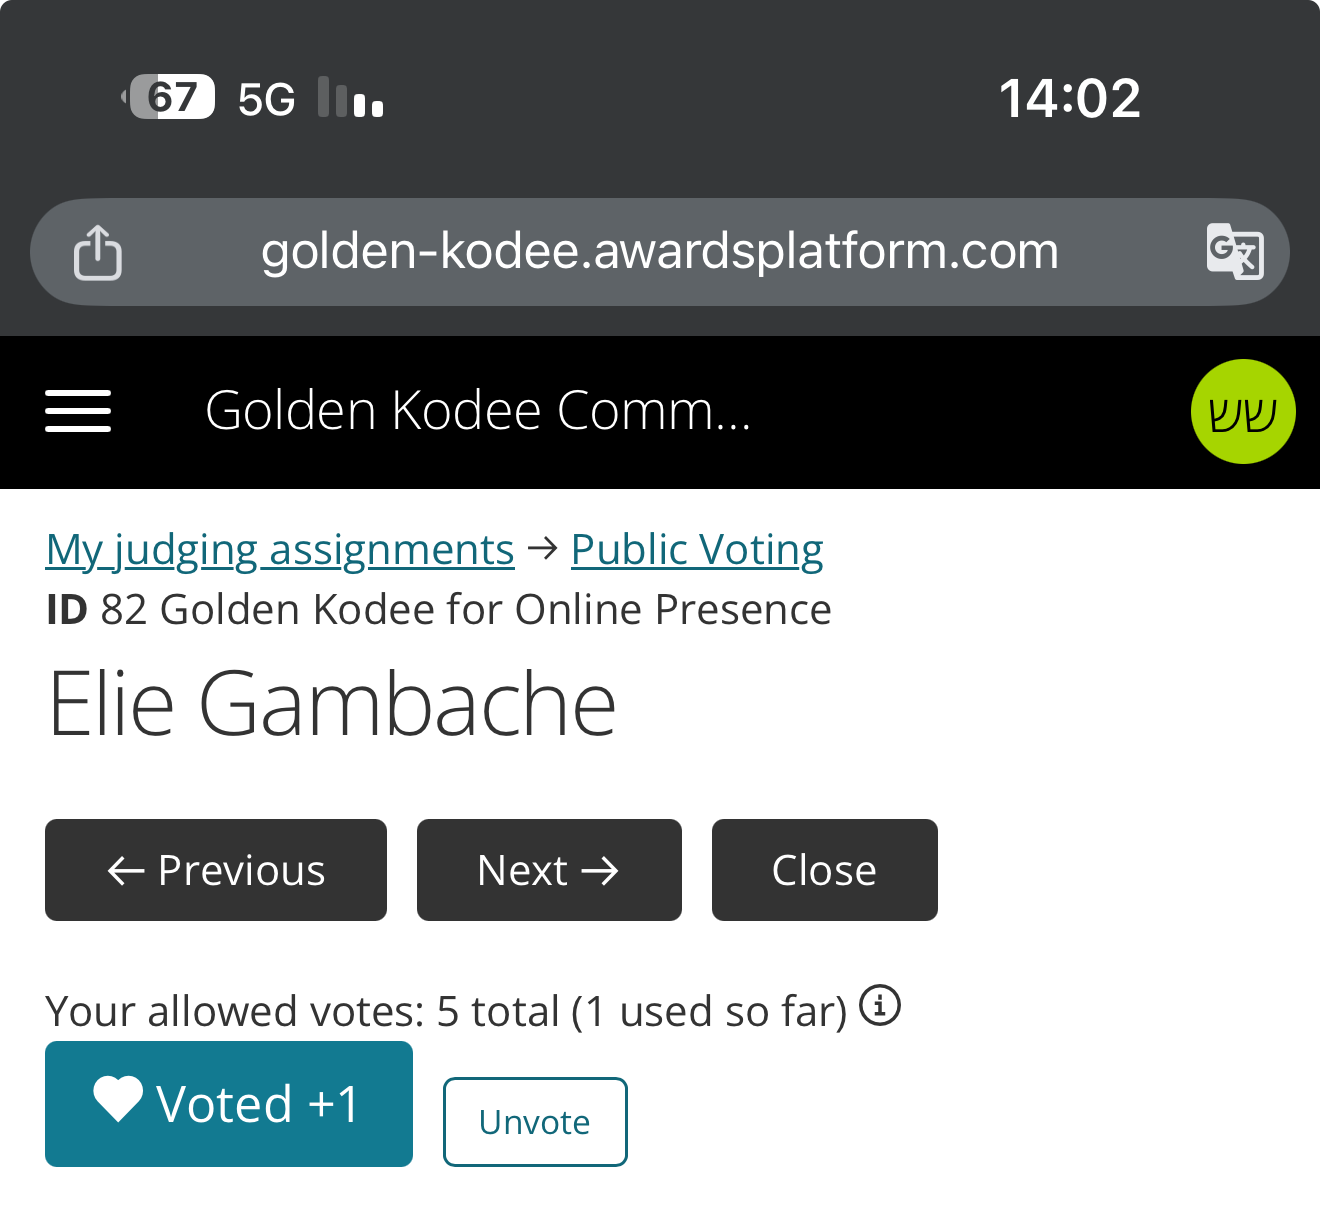Tap the 5G network indicator
This screenshot has width=1320, height=1218.
[x=267, y=99]
